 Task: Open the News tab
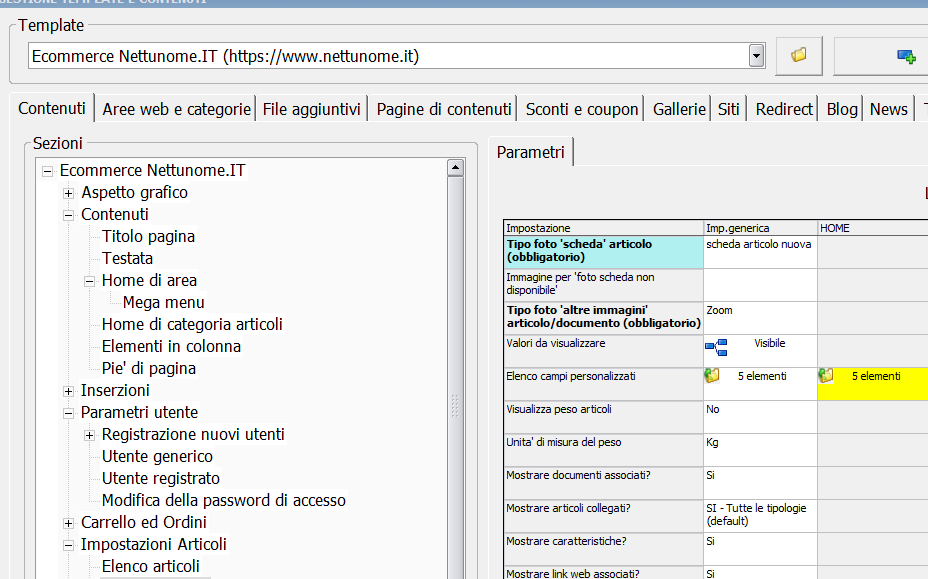[888, 110]
